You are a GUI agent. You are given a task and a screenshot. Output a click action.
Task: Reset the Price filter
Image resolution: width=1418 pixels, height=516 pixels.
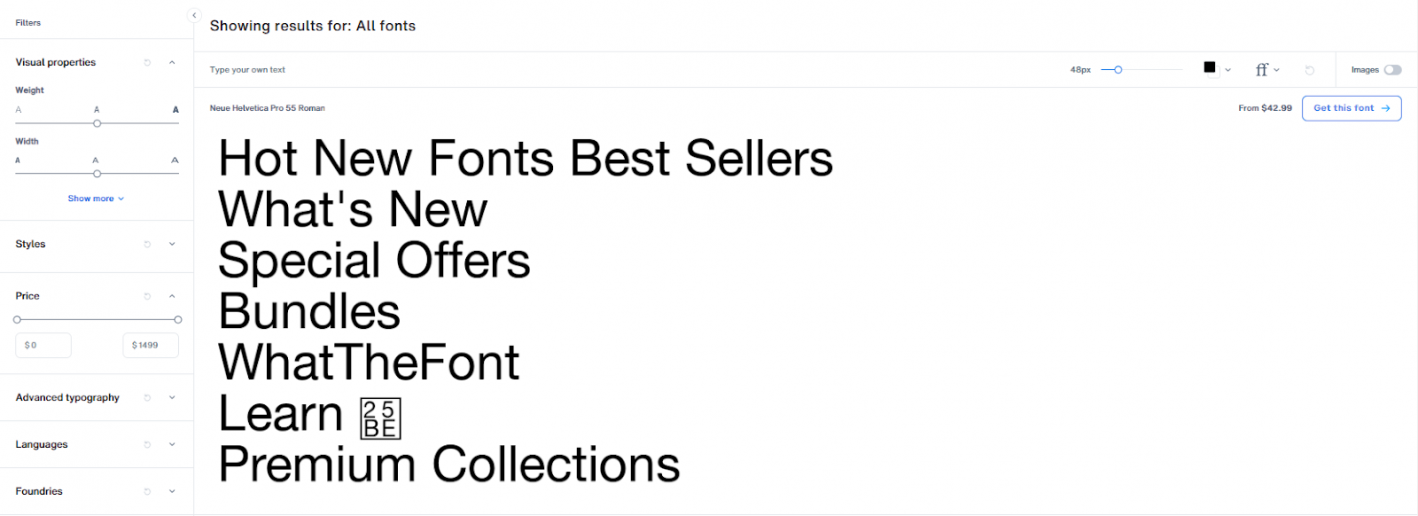click(x=147, y=296)
